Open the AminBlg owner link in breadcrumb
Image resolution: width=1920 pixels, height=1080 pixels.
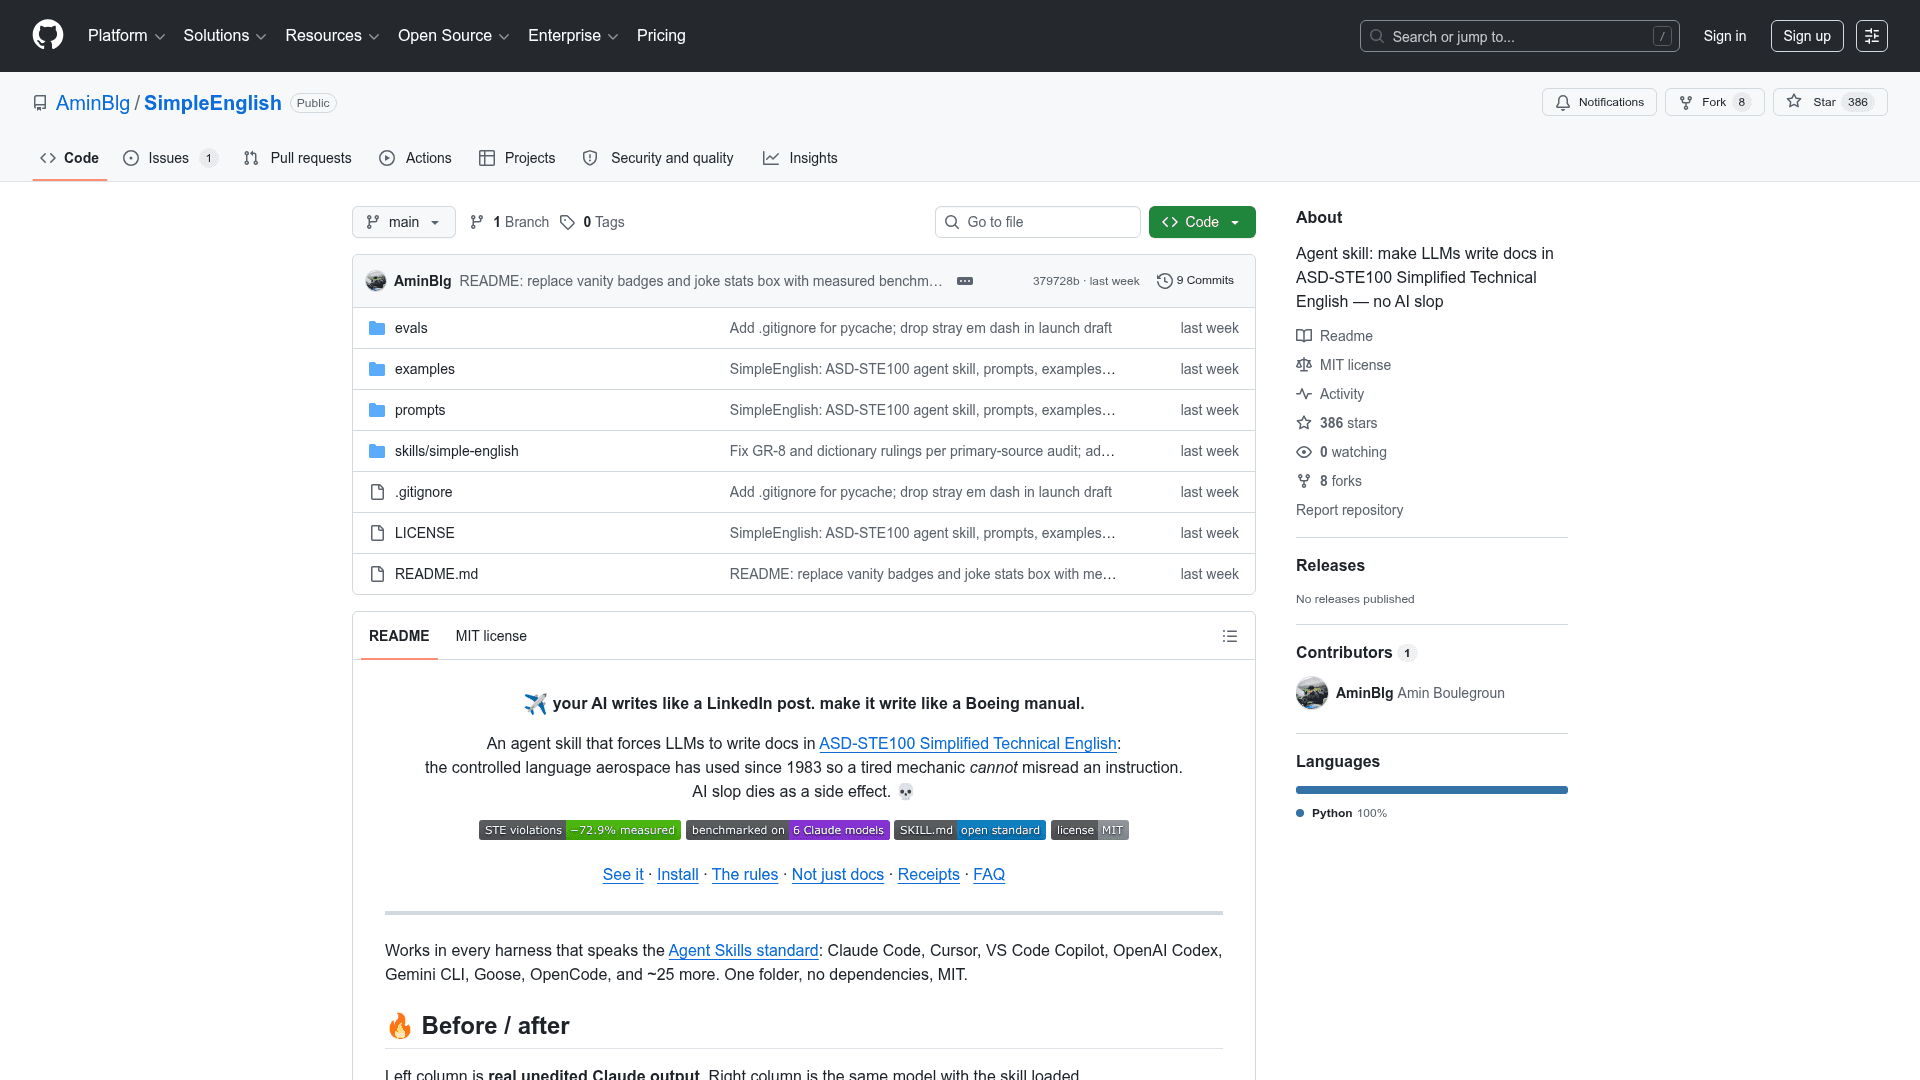pos(93,103)
